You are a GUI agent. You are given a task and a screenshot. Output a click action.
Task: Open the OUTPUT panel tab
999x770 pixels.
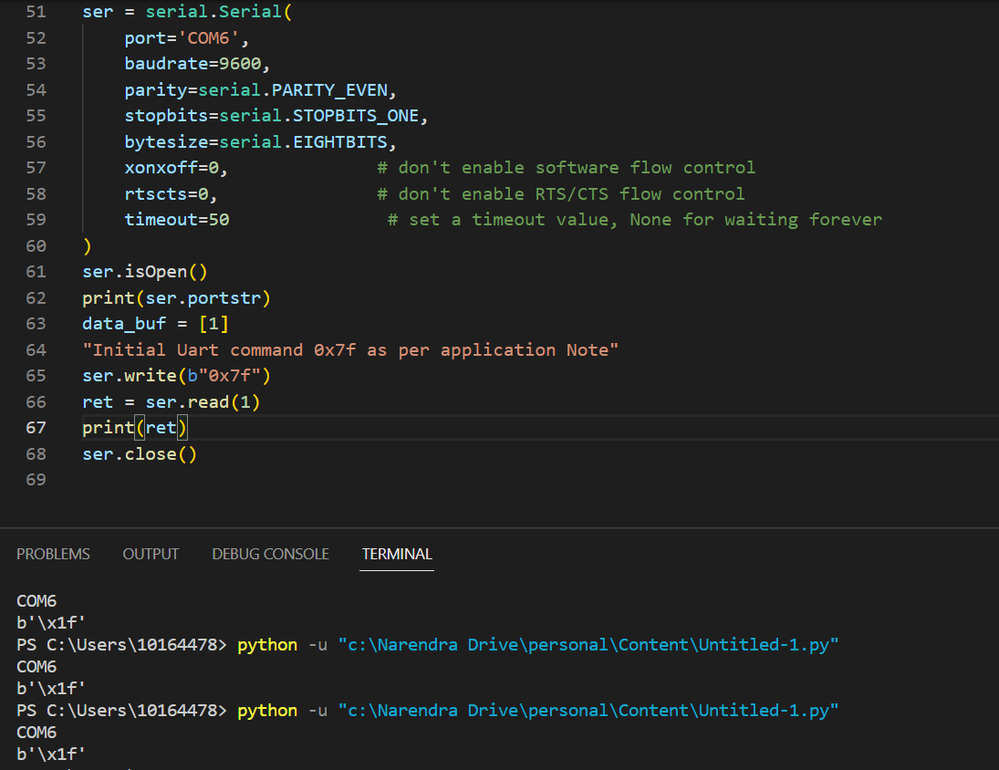click(151, 554)
